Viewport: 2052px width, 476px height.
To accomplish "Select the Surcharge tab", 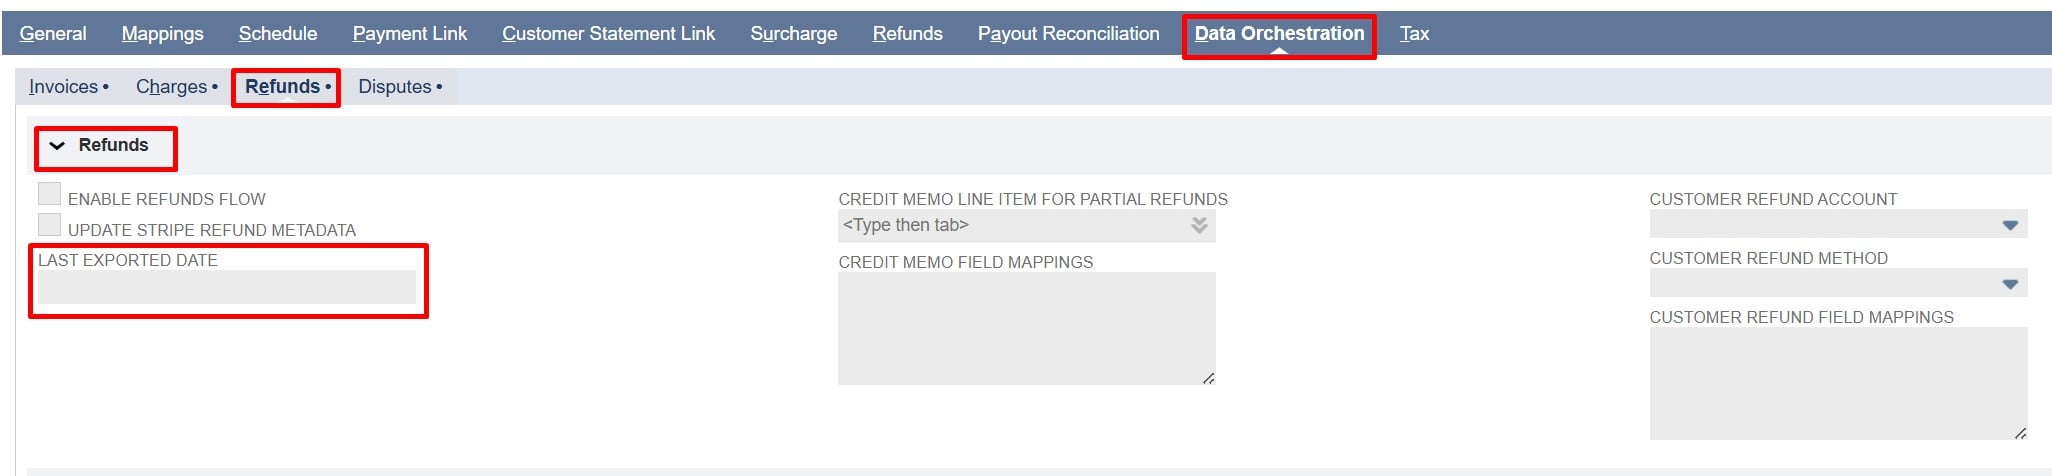I will pyautogui.click(x=794, y=34).
